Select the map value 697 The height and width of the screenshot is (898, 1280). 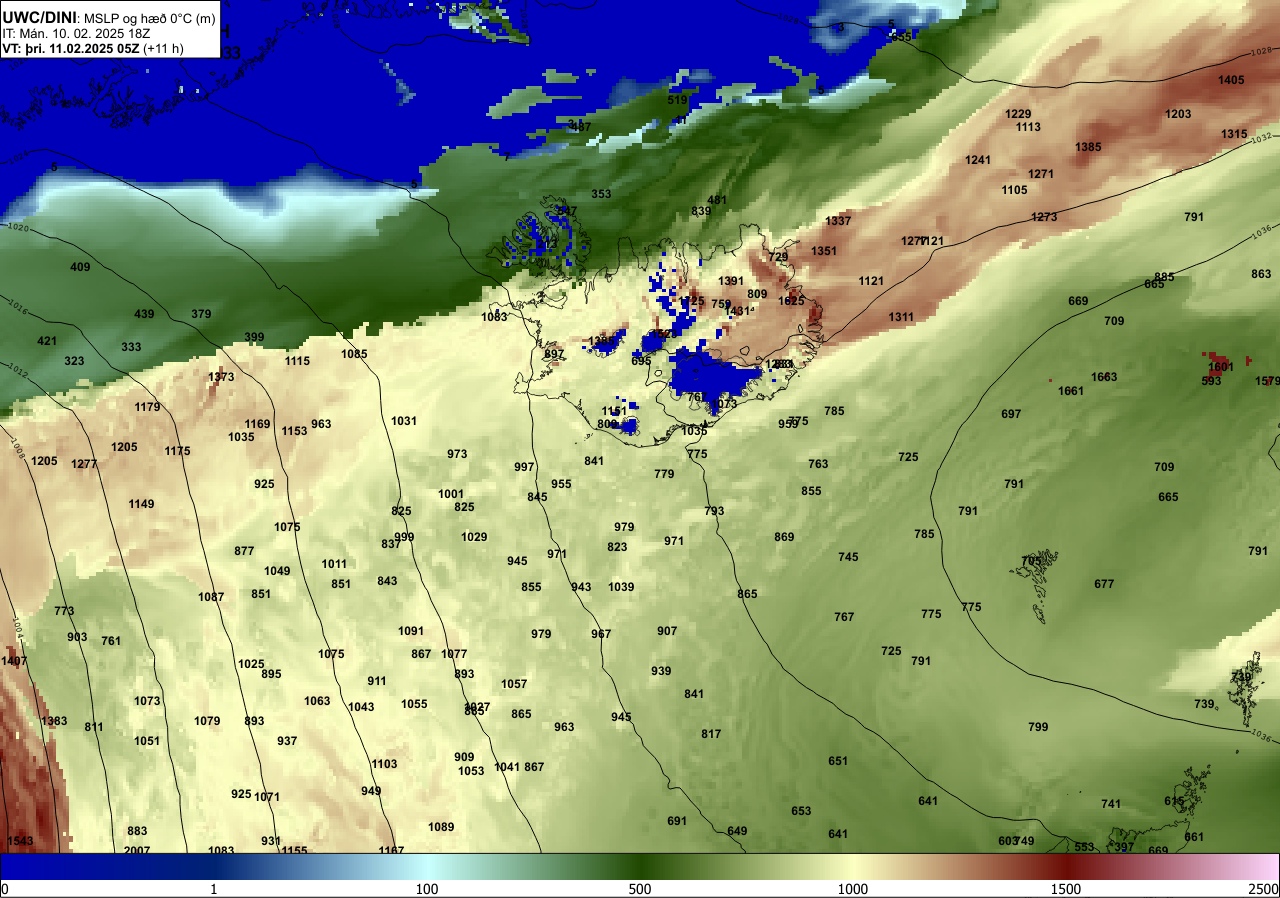coord(1011,414)
